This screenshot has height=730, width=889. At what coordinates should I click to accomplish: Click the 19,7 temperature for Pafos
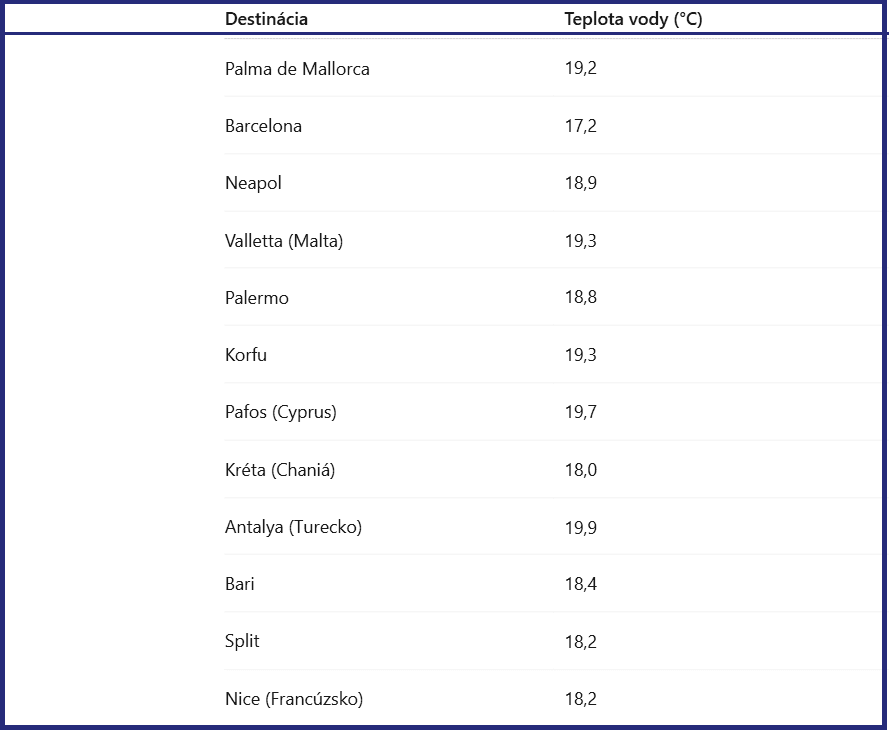coord(580,412)
